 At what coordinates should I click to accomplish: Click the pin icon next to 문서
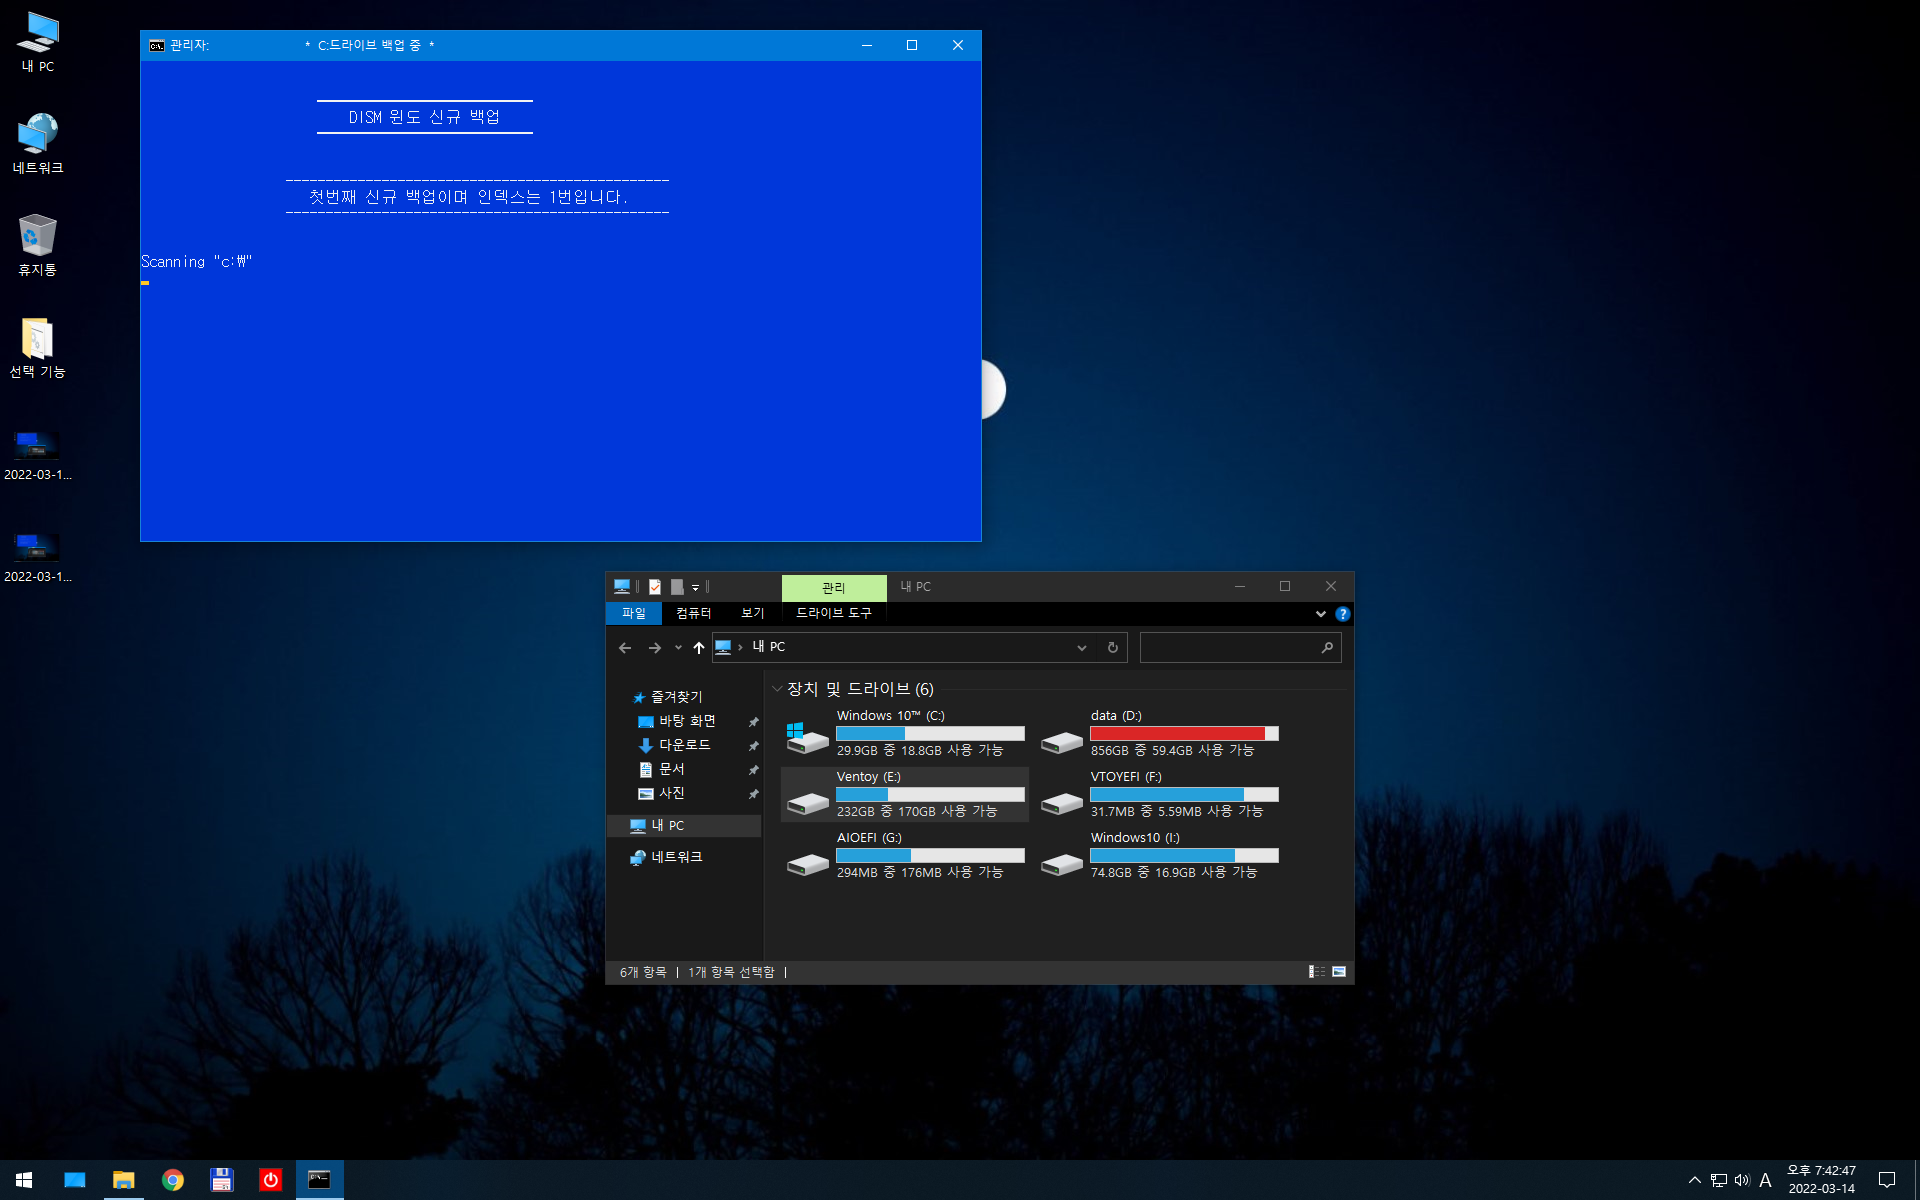pos(753,770)
